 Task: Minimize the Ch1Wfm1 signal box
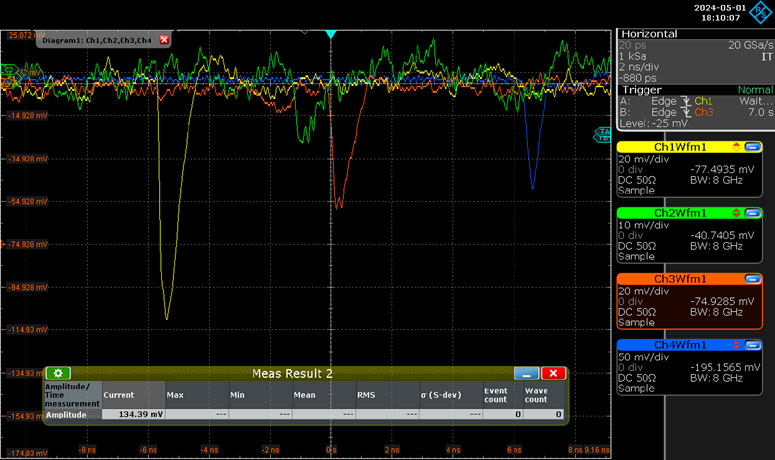tap(752, 147)
